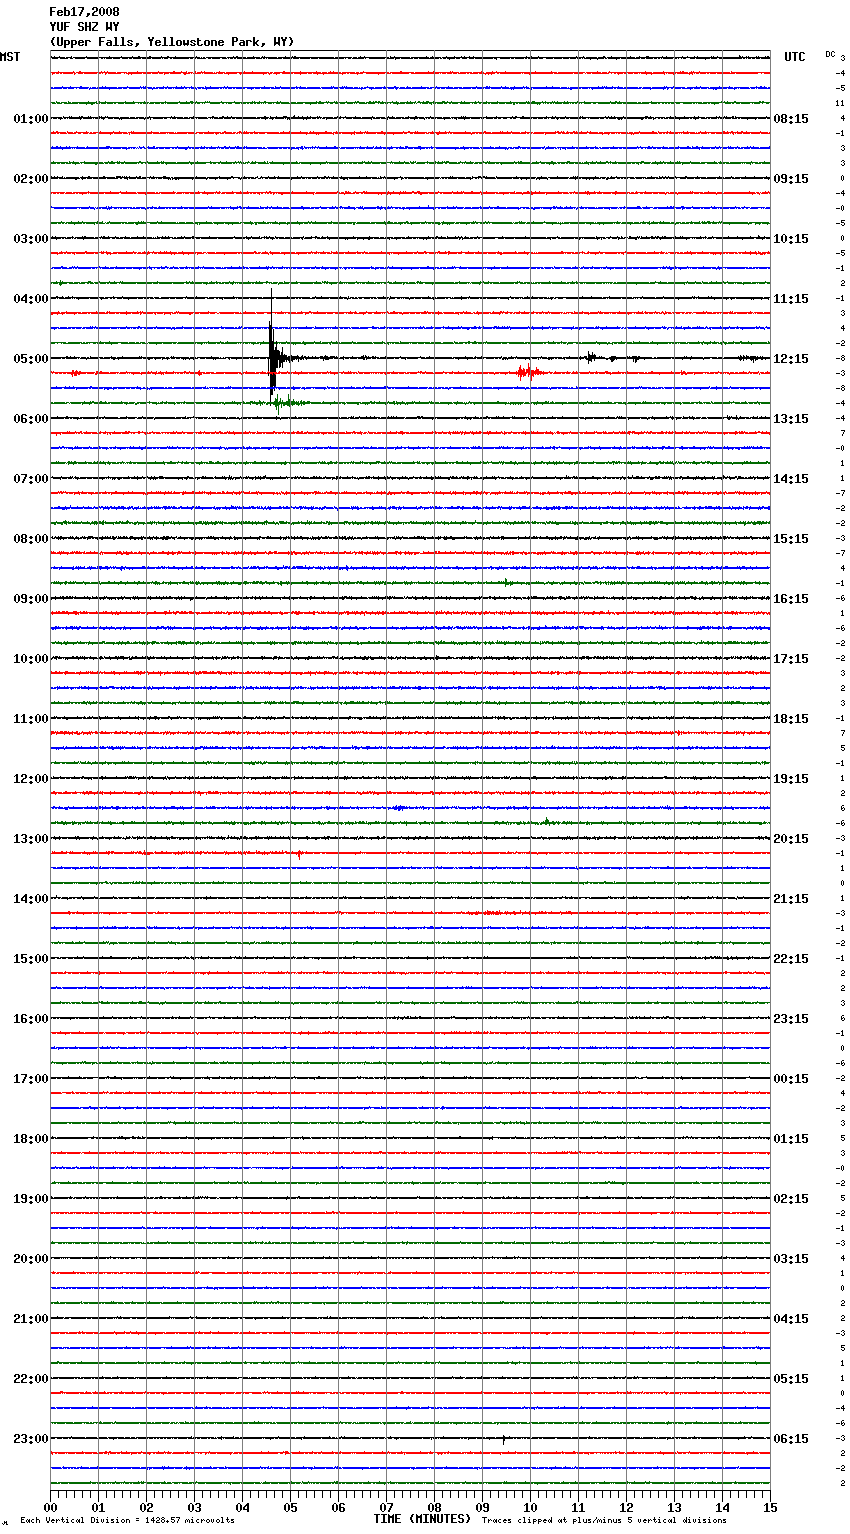Select the 18:00 MST time label
The width and height of the screenshot is (850, 1534).
(30, 1139)
